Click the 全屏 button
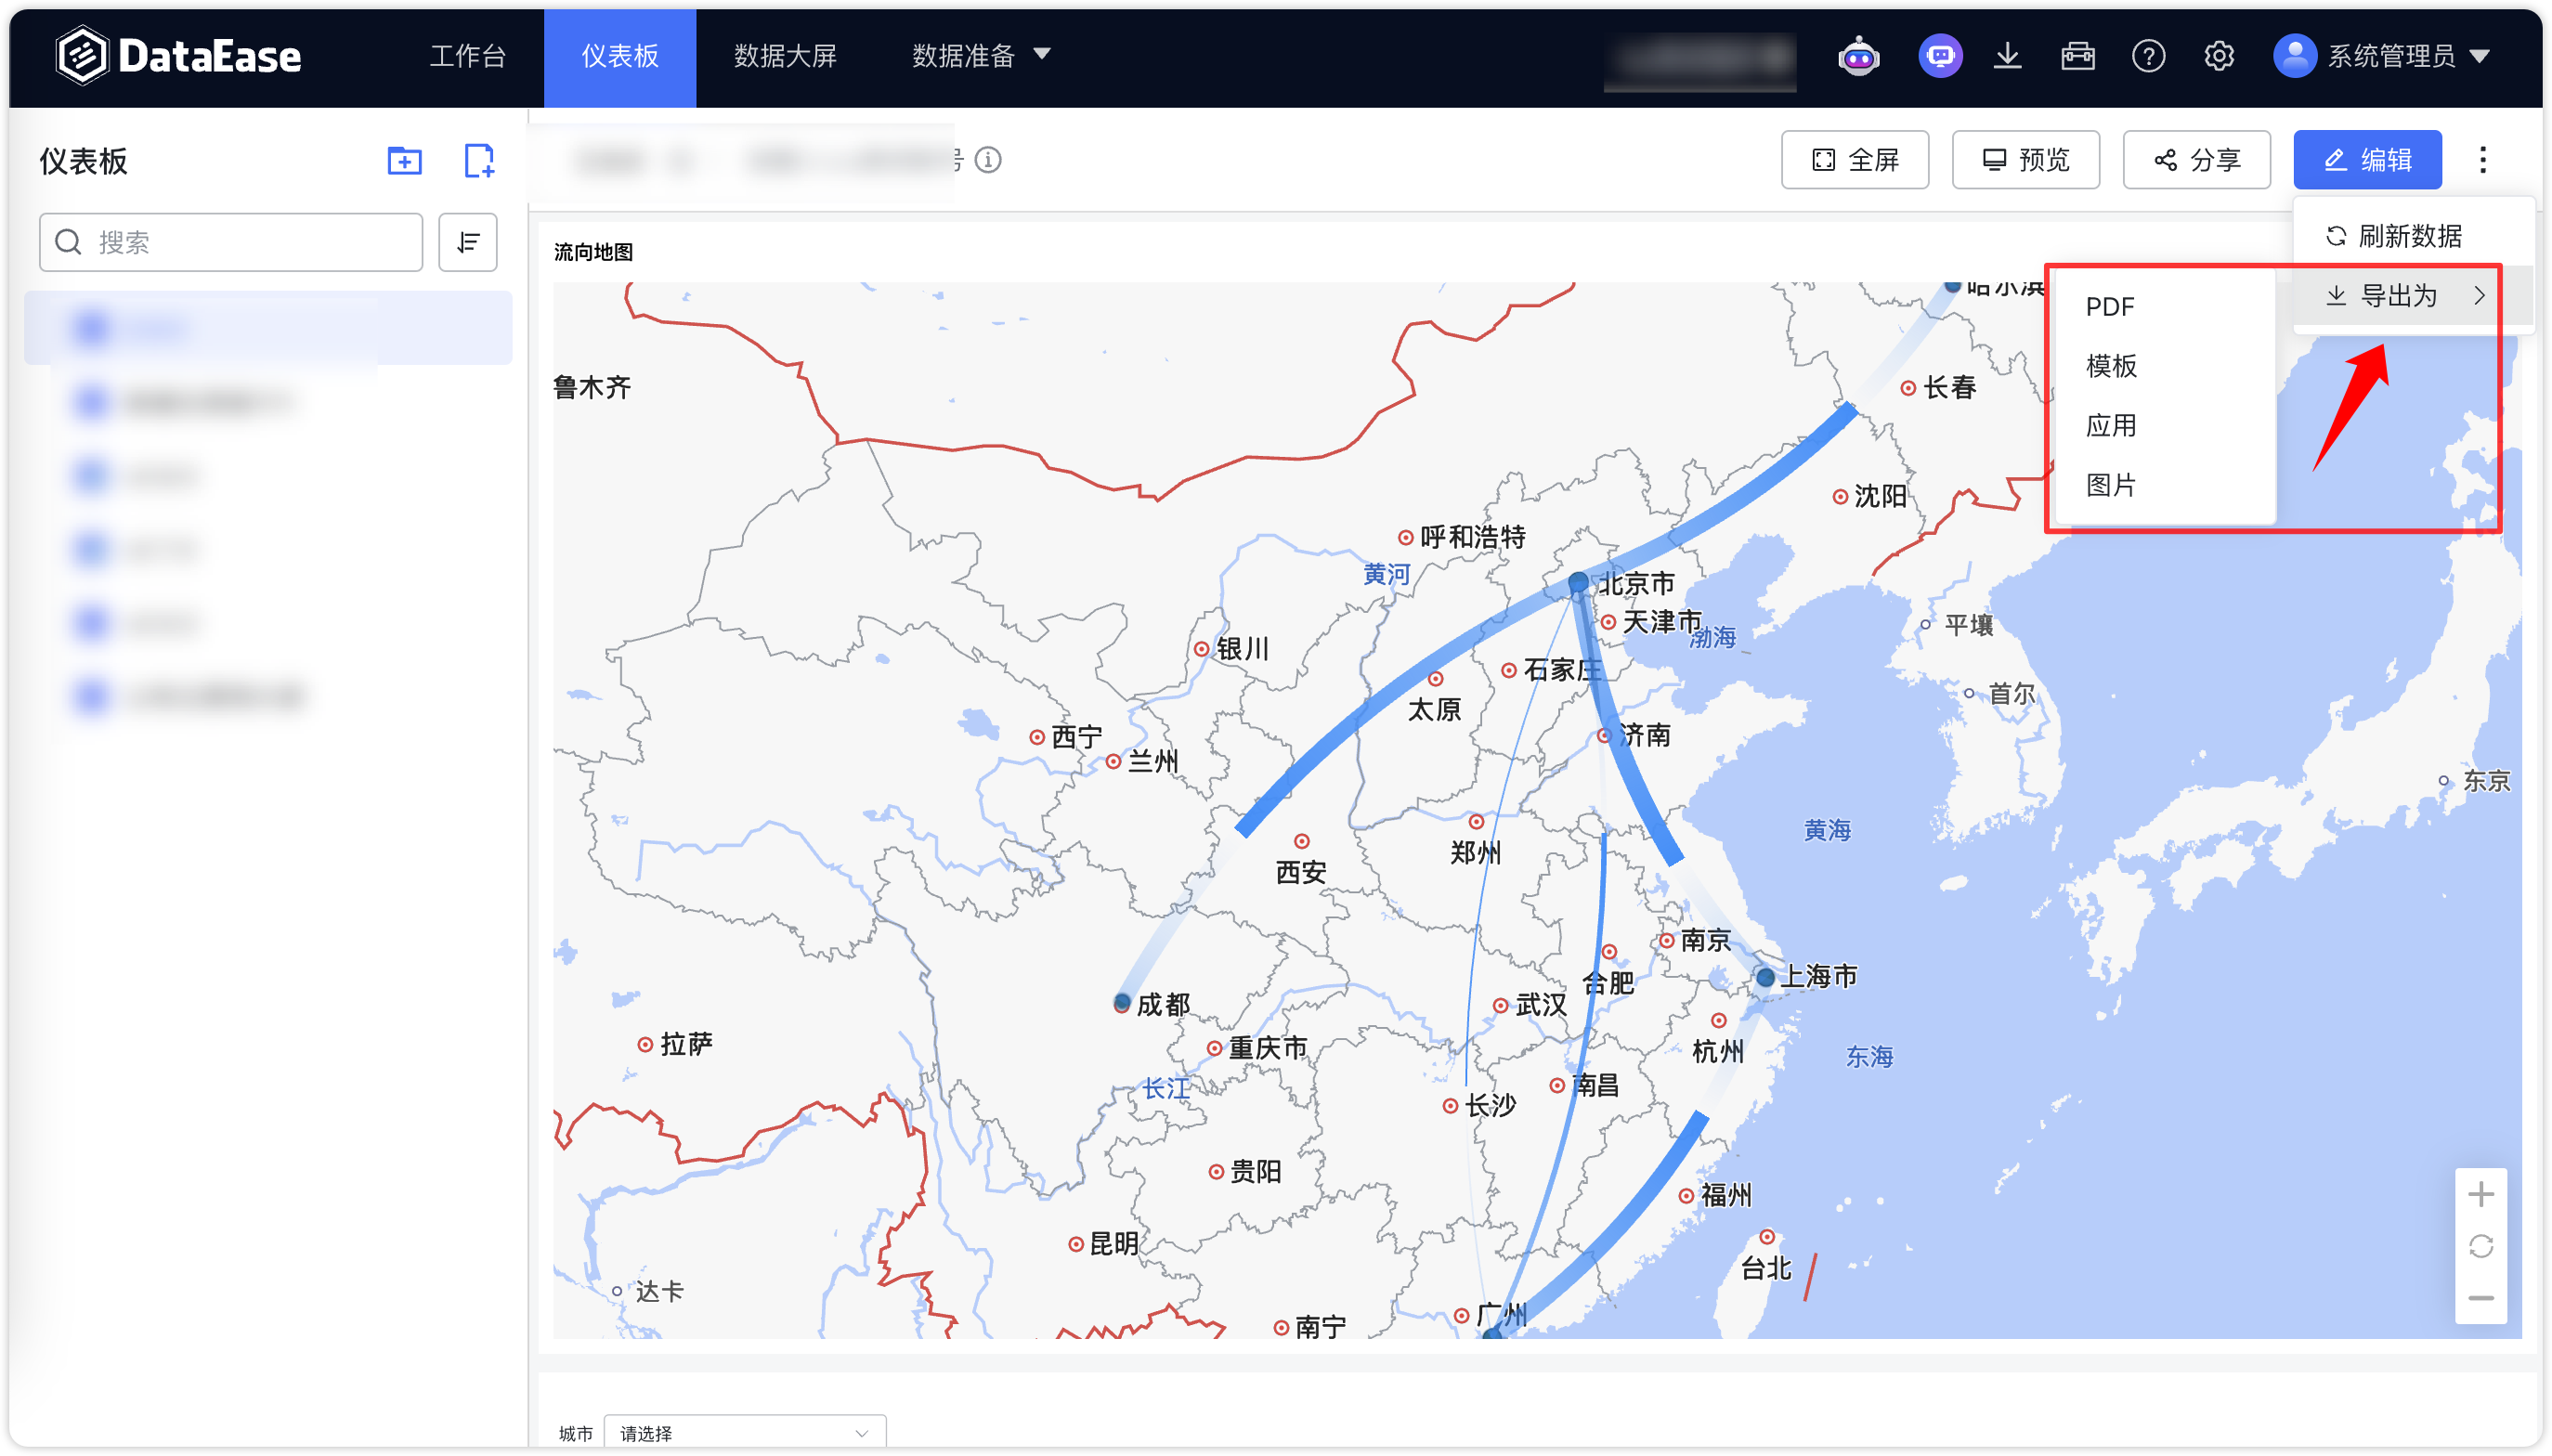 [1855, 160]
